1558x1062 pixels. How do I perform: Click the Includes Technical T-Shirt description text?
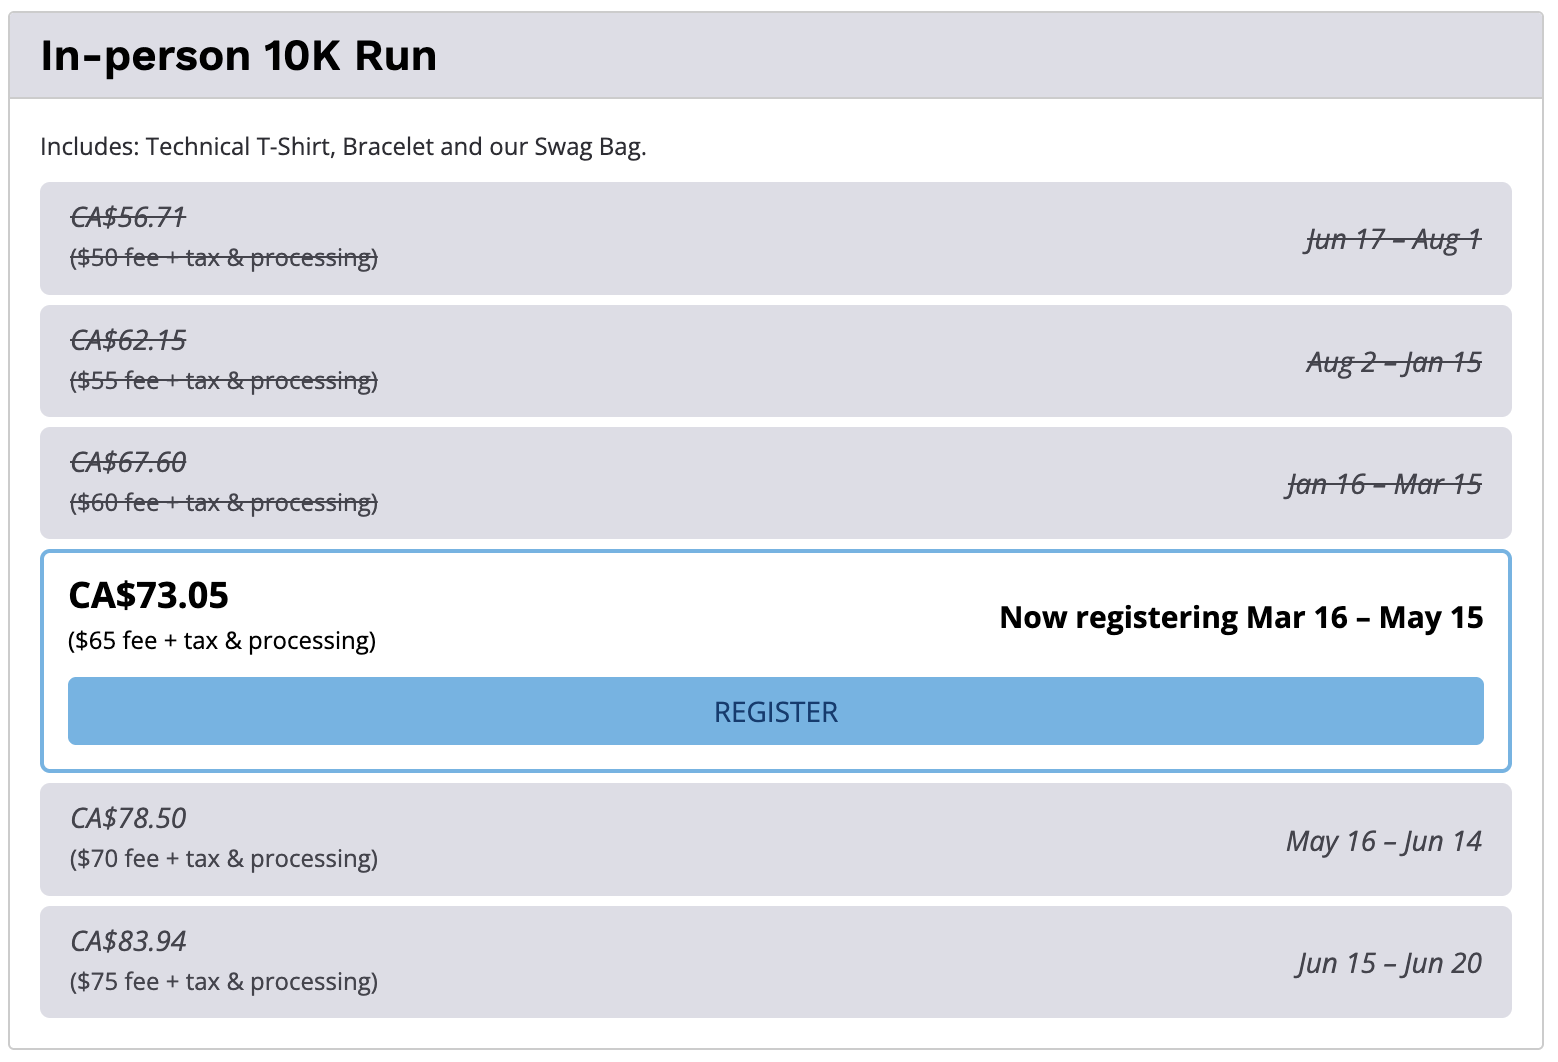[343, 147]
